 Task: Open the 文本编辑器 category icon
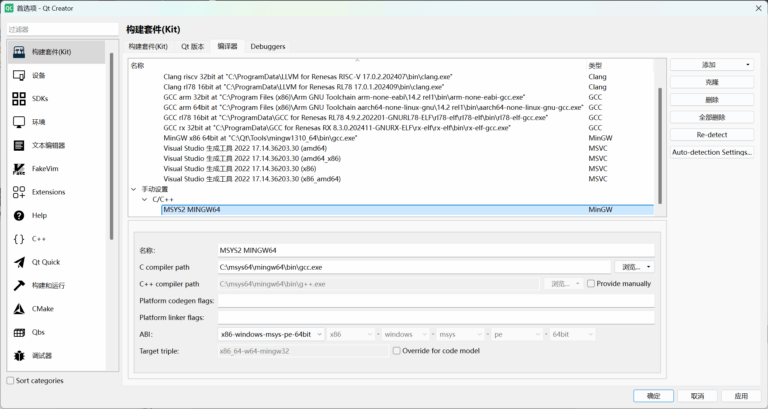[x=19, y=145]
